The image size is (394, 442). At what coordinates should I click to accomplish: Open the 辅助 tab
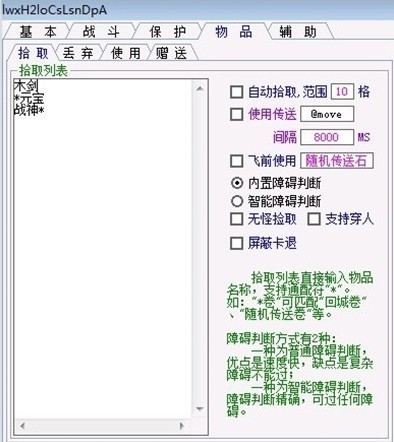tap(298, 32)
